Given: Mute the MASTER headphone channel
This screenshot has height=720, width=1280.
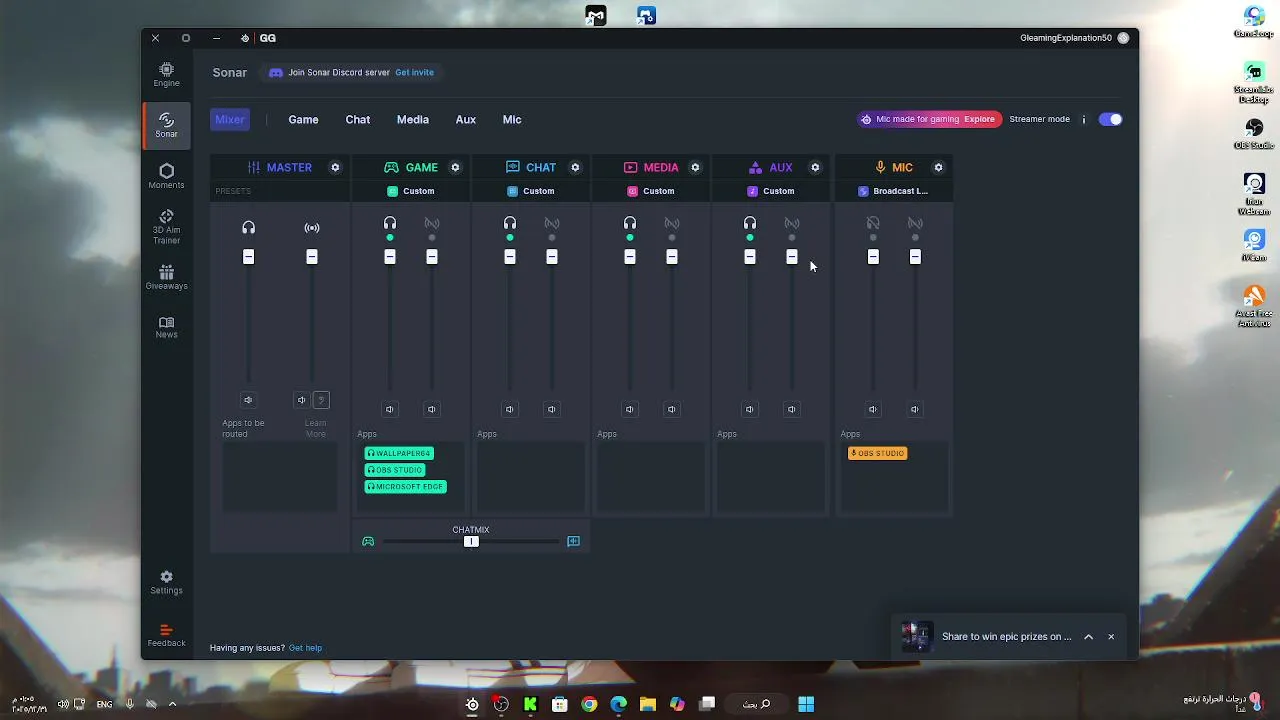Looking at the screenshot, I should point(248,400).
